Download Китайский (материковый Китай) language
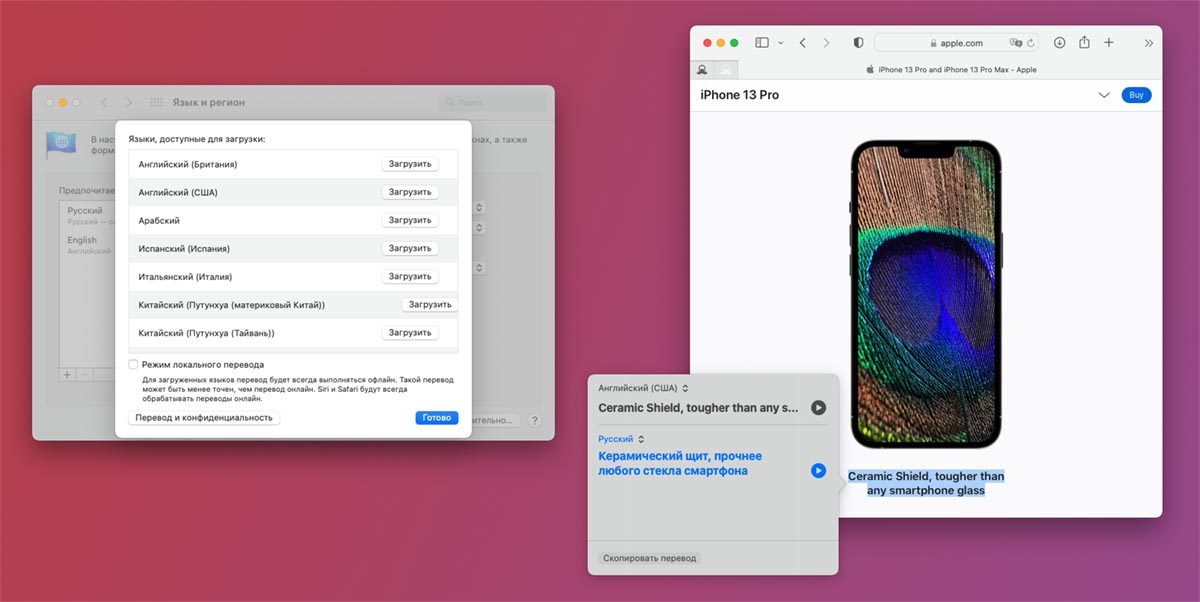Image resolution: width=1200 pixels, height=602 pixels. 429,304
